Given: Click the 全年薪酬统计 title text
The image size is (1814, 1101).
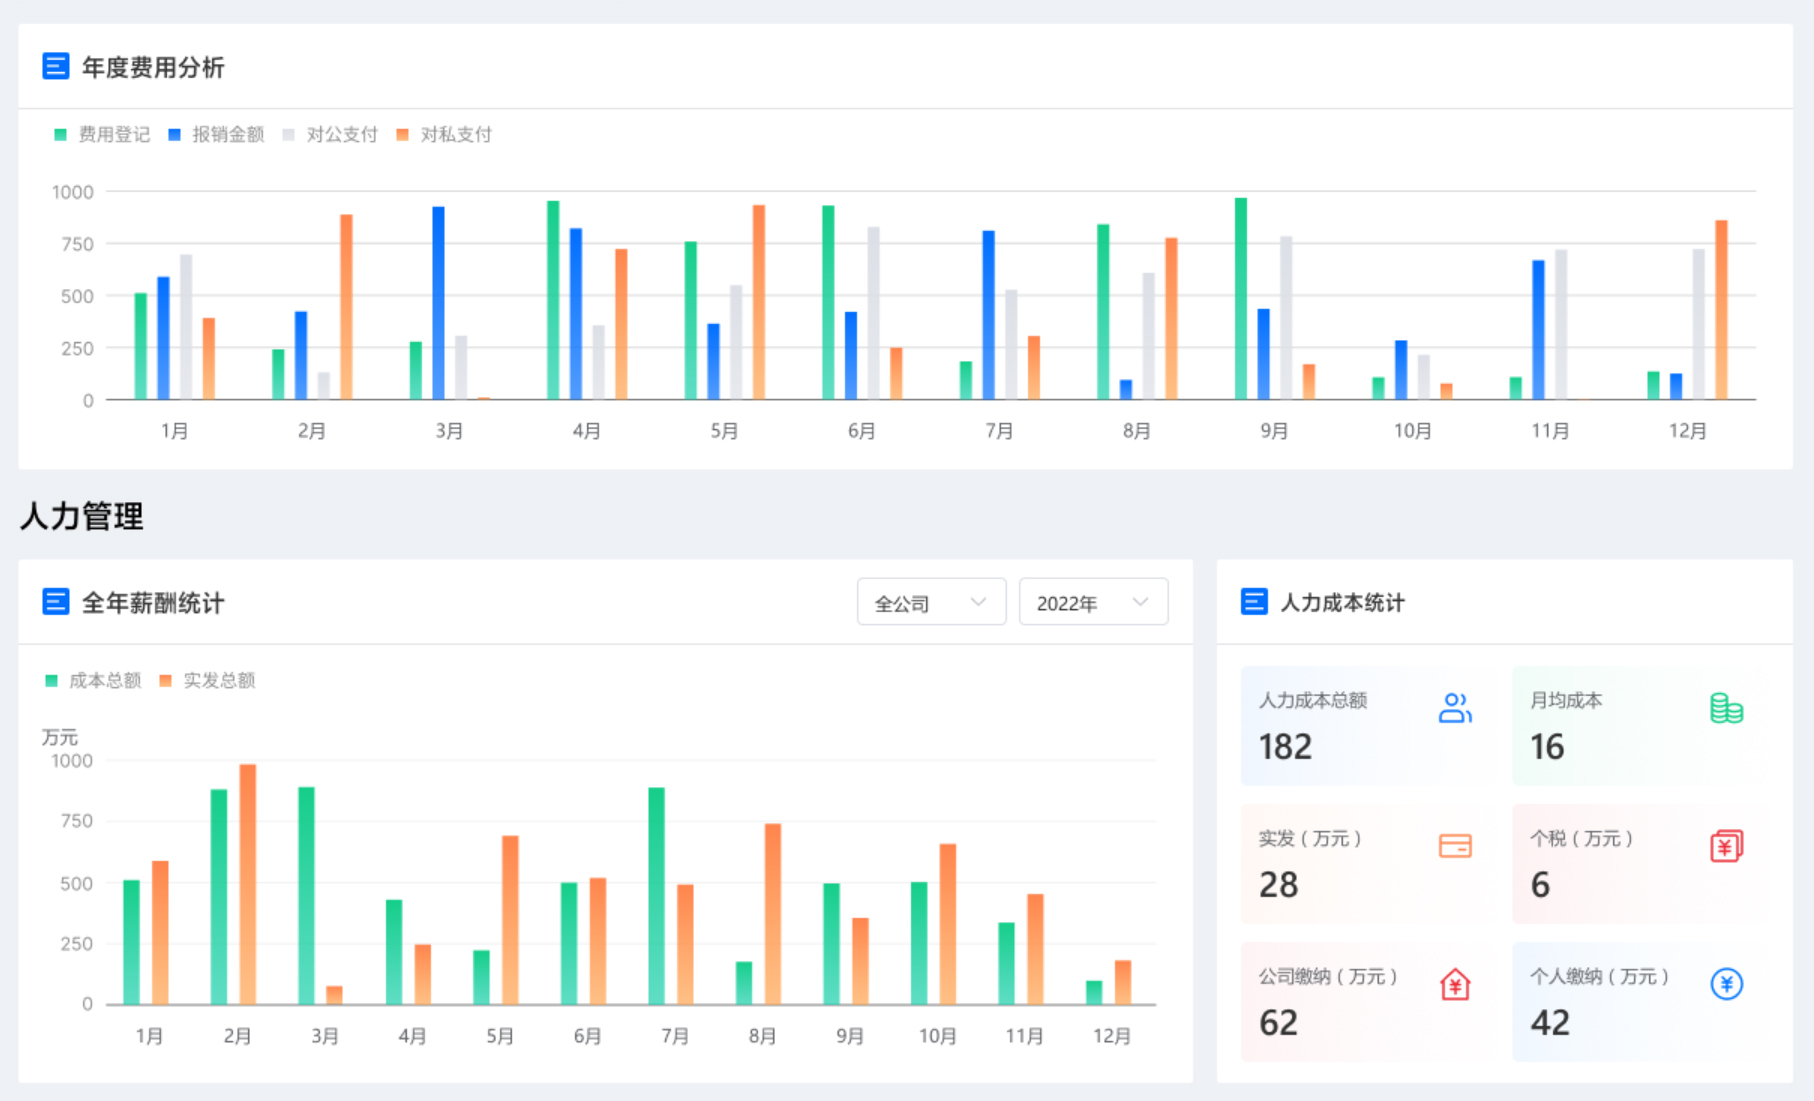Looking at the screenshot, I should [x=153, y=602].
